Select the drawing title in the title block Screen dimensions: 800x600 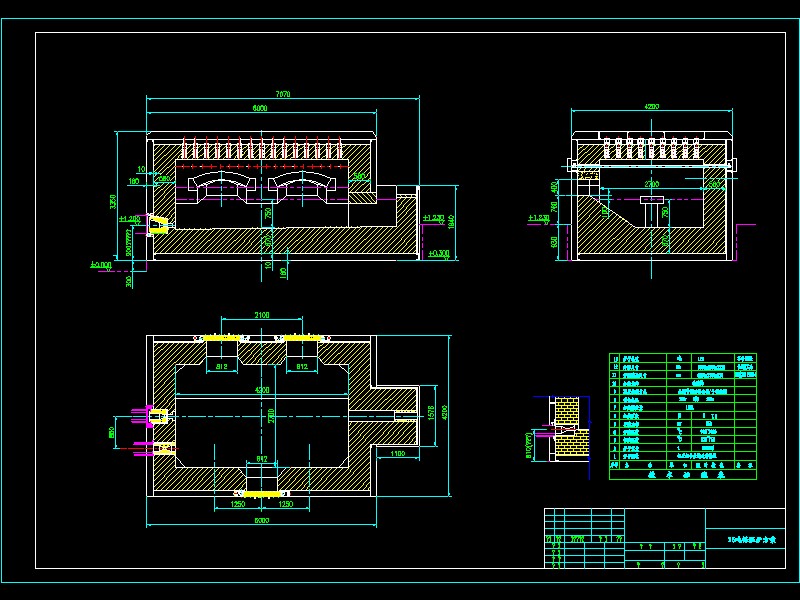click(x=752, y=539)
